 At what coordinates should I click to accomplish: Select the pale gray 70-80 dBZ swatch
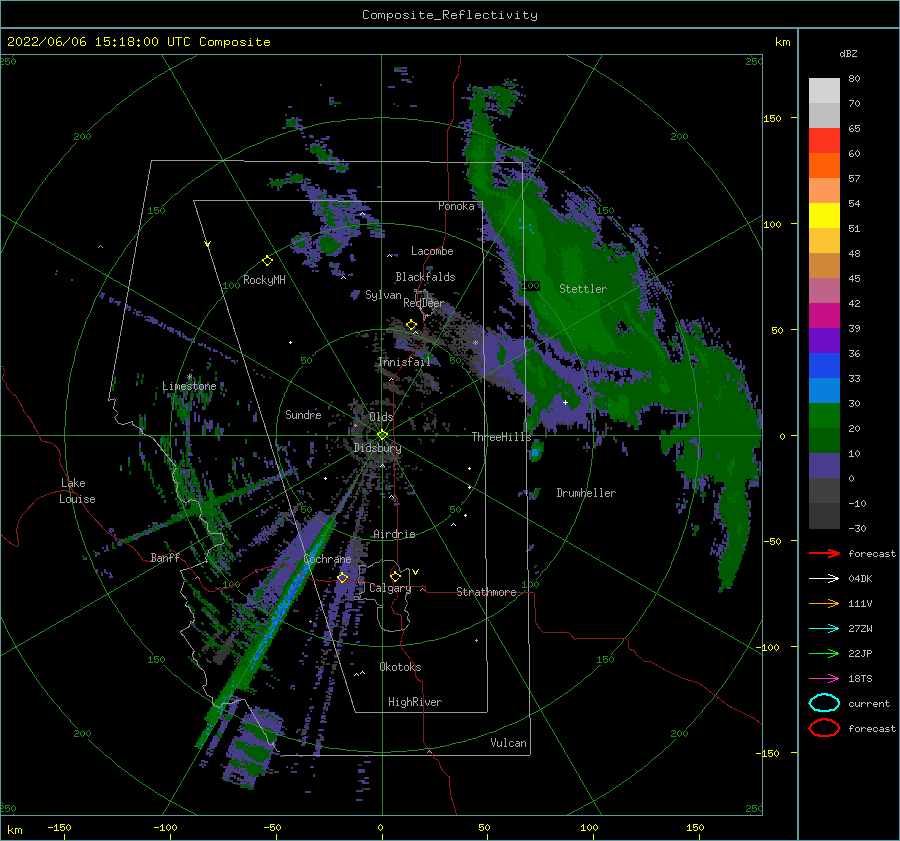(x=824, y=91)
